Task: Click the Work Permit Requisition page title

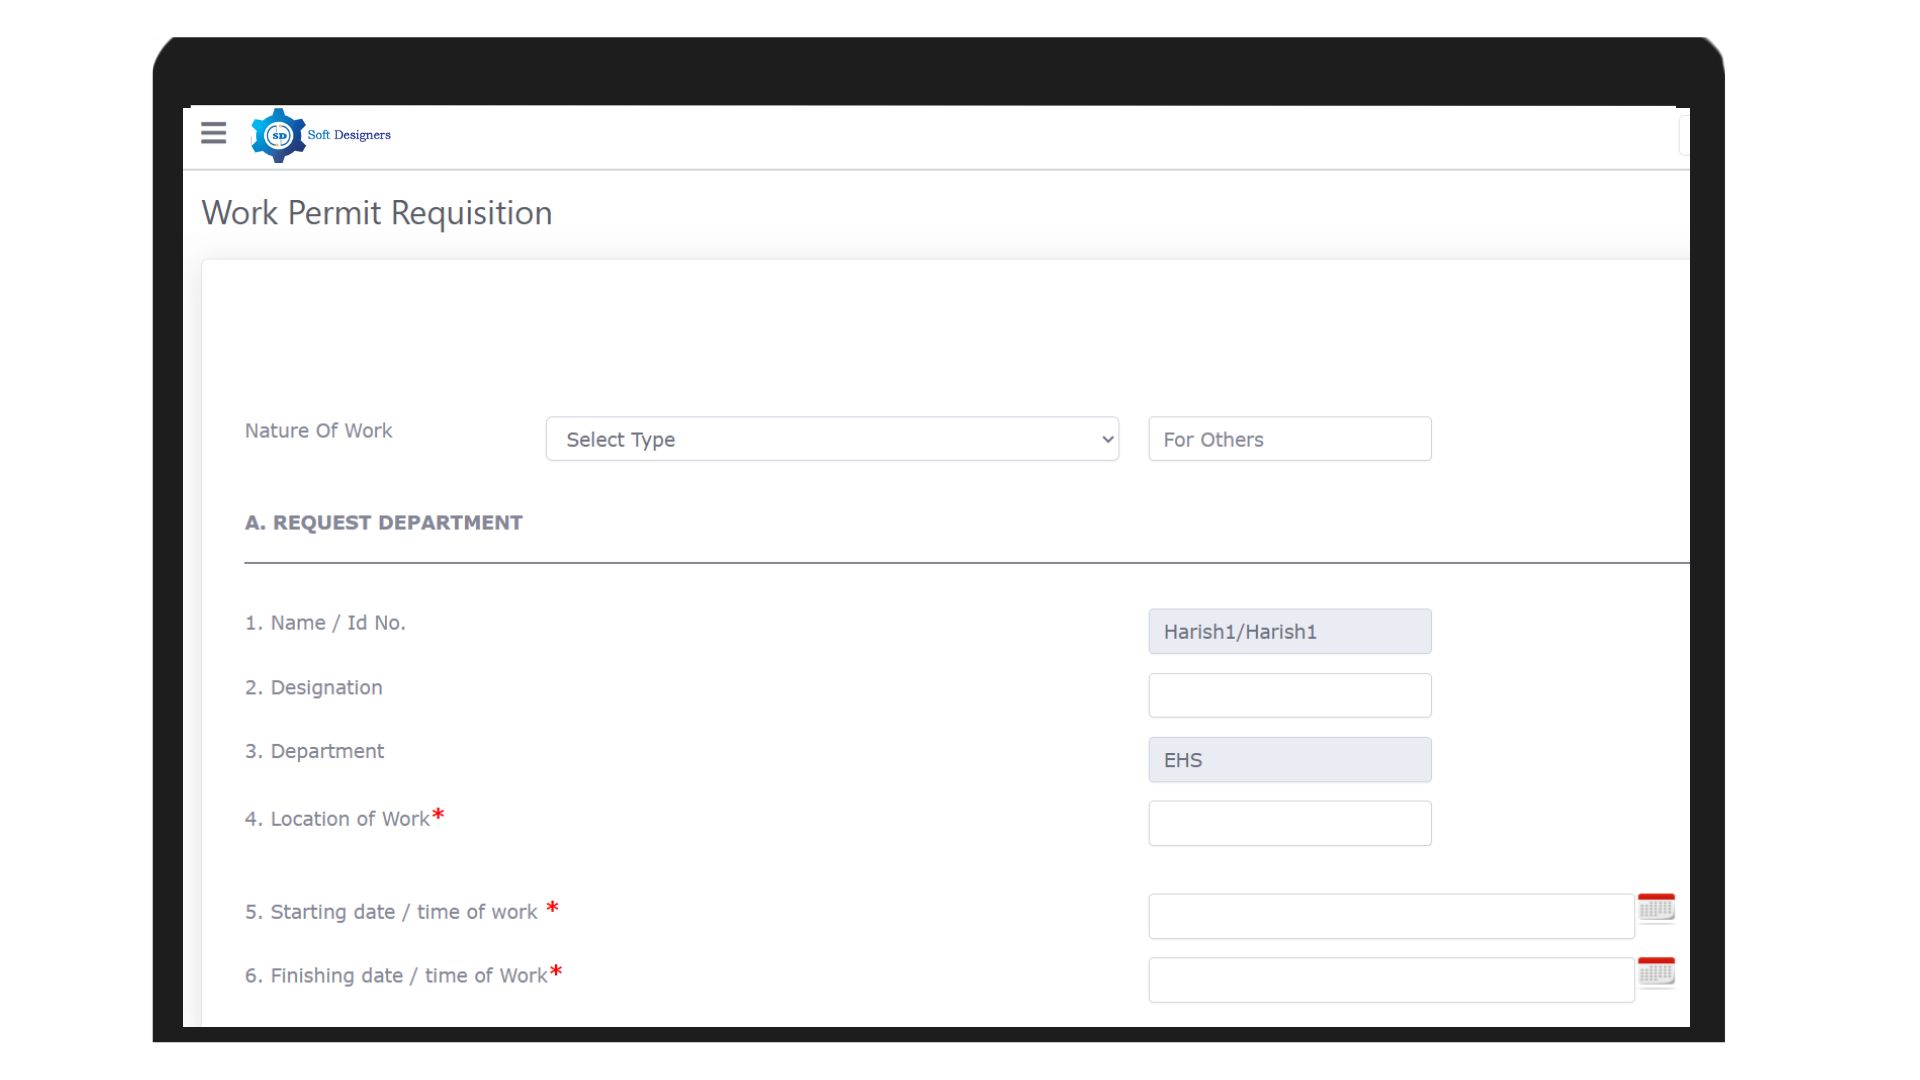Action: (x=377, y=213)
